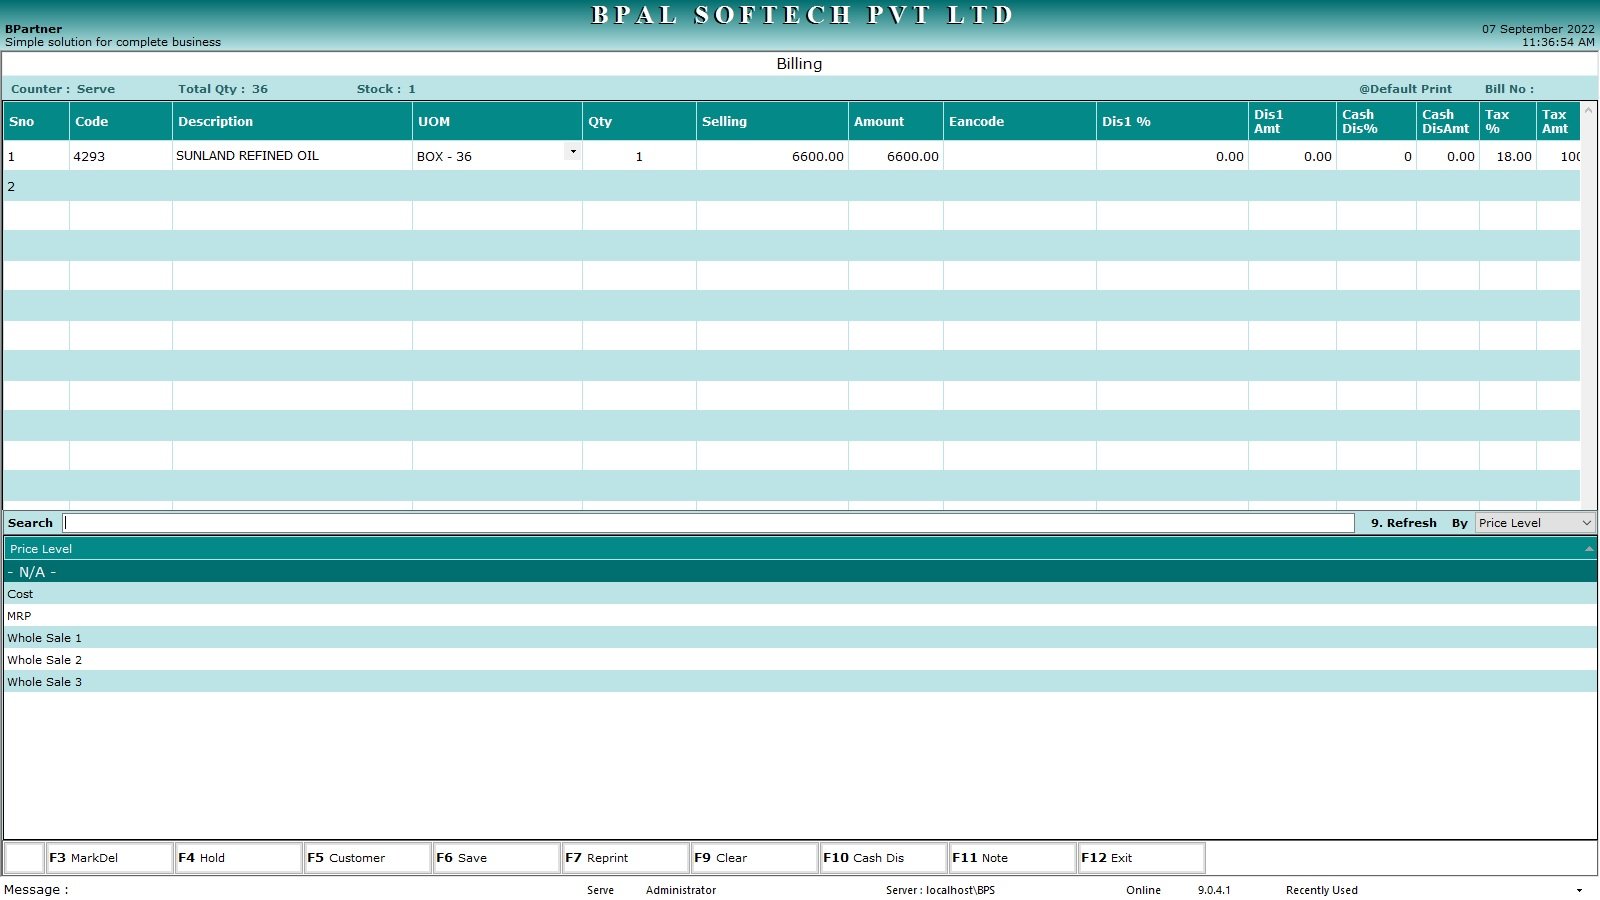
Task: Save the bill with F6 Save
Action: pyautogui.click(x=496, y=858)
